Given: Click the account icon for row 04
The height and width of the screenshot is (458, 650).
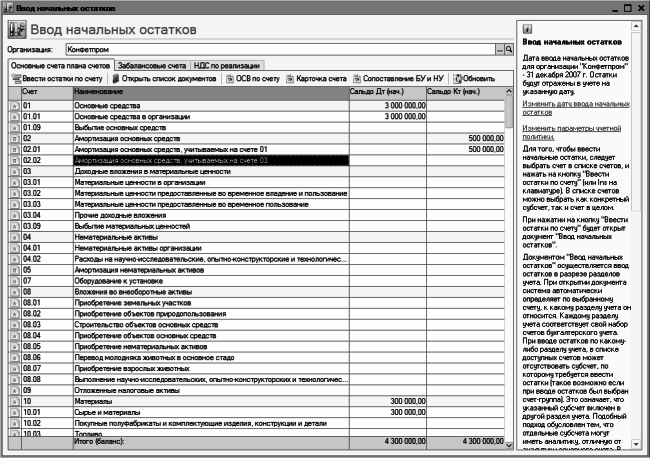Looking at the screenshot, I should pyautogui.click(x=15, y=237).
